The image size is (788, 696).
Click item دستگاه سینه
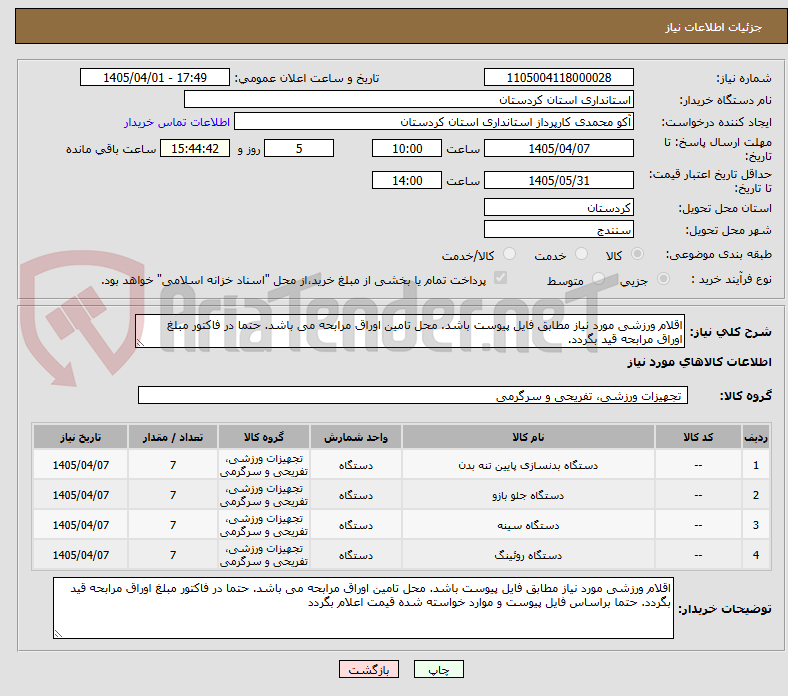[x=528, y=525]
